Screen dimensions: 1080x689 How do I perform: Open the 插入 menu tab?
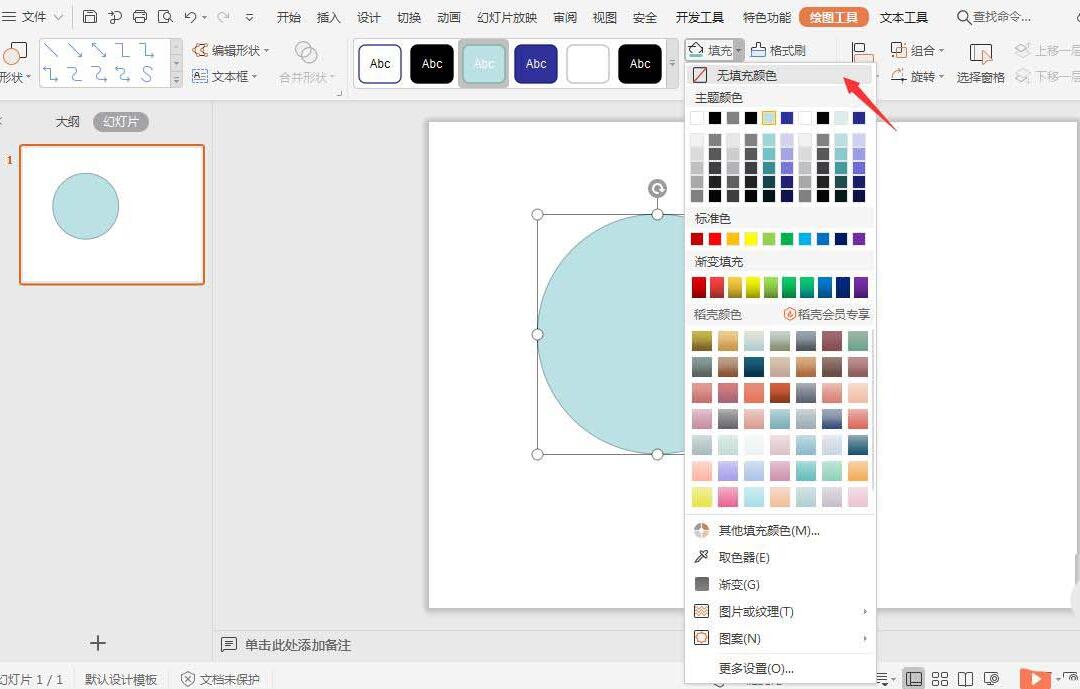coord(328,16)
